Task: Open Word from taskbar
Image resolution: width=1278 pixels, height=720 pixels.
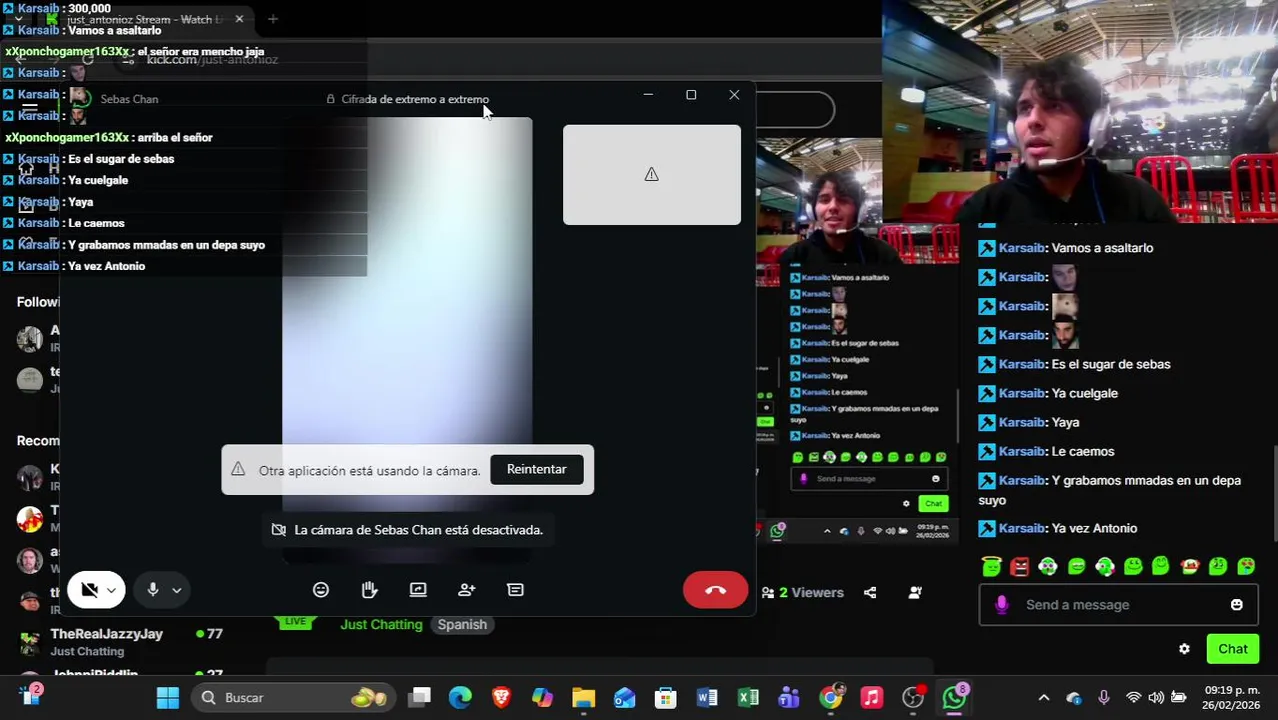Action: pos(707,698)
